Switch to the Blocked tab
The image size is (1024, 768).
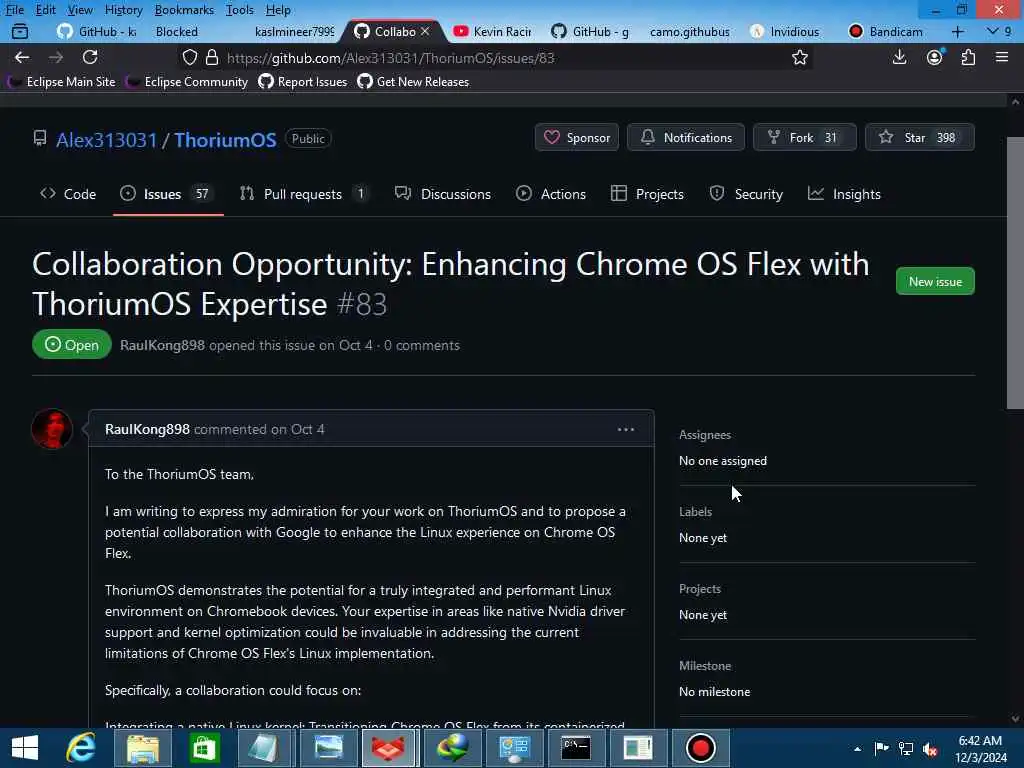point(176,31)
